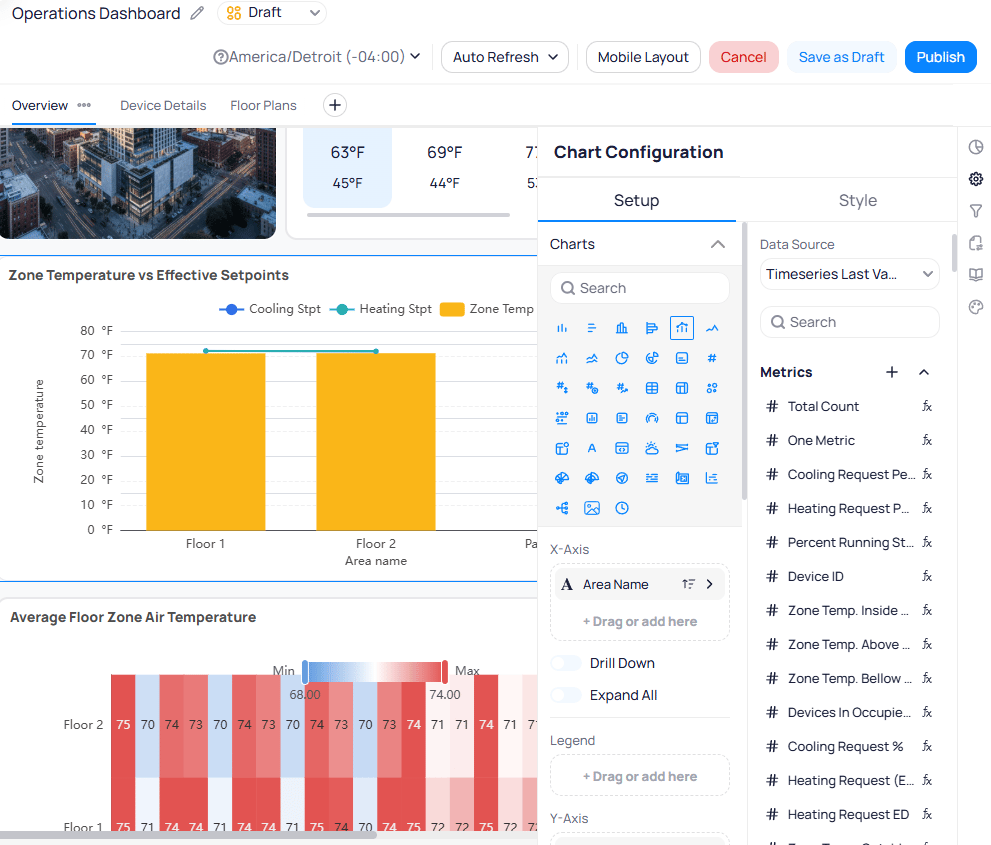The height and width of the screenshot is (845, 991).
Task: Switch to the Floor Plans tab
Action: [x=264, y=106]
